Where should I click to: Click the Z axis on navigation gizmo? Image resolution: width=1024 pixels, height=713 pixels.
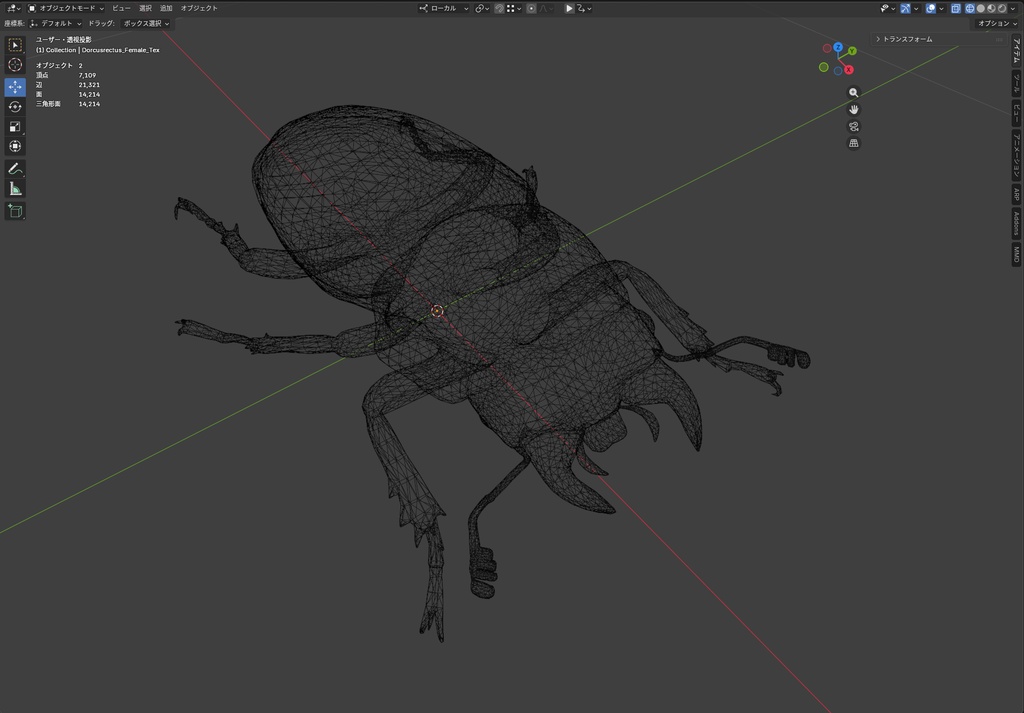tap(838, 47)
